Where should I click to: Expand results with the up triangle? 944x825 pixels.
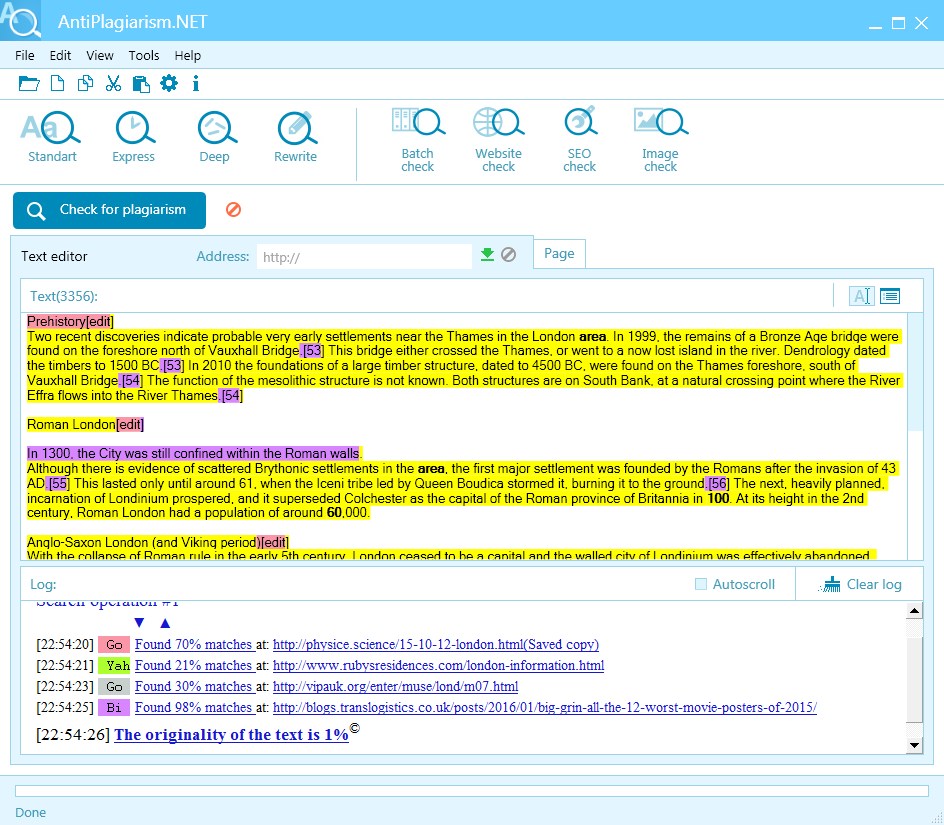[x=163, y=622]
